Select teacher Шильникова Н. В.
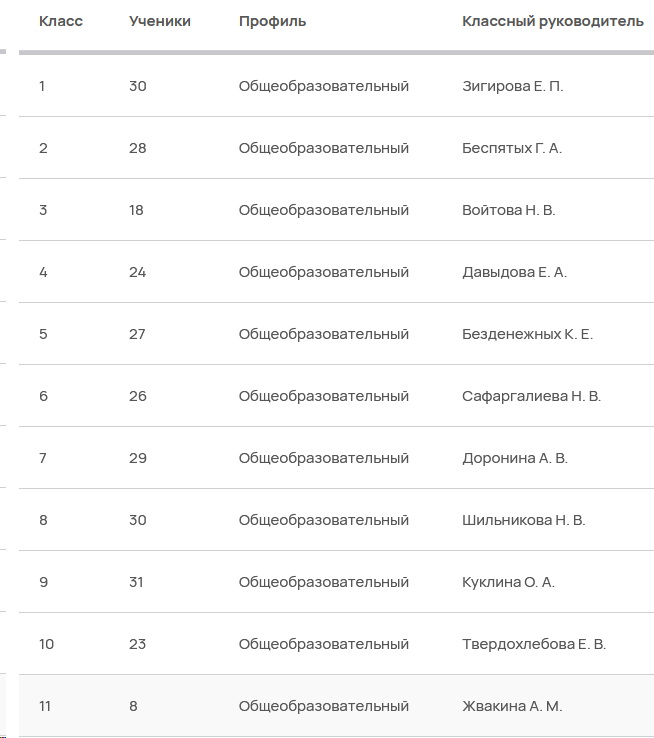The width and height of the screenshot is (654, 738). (524, 520)
